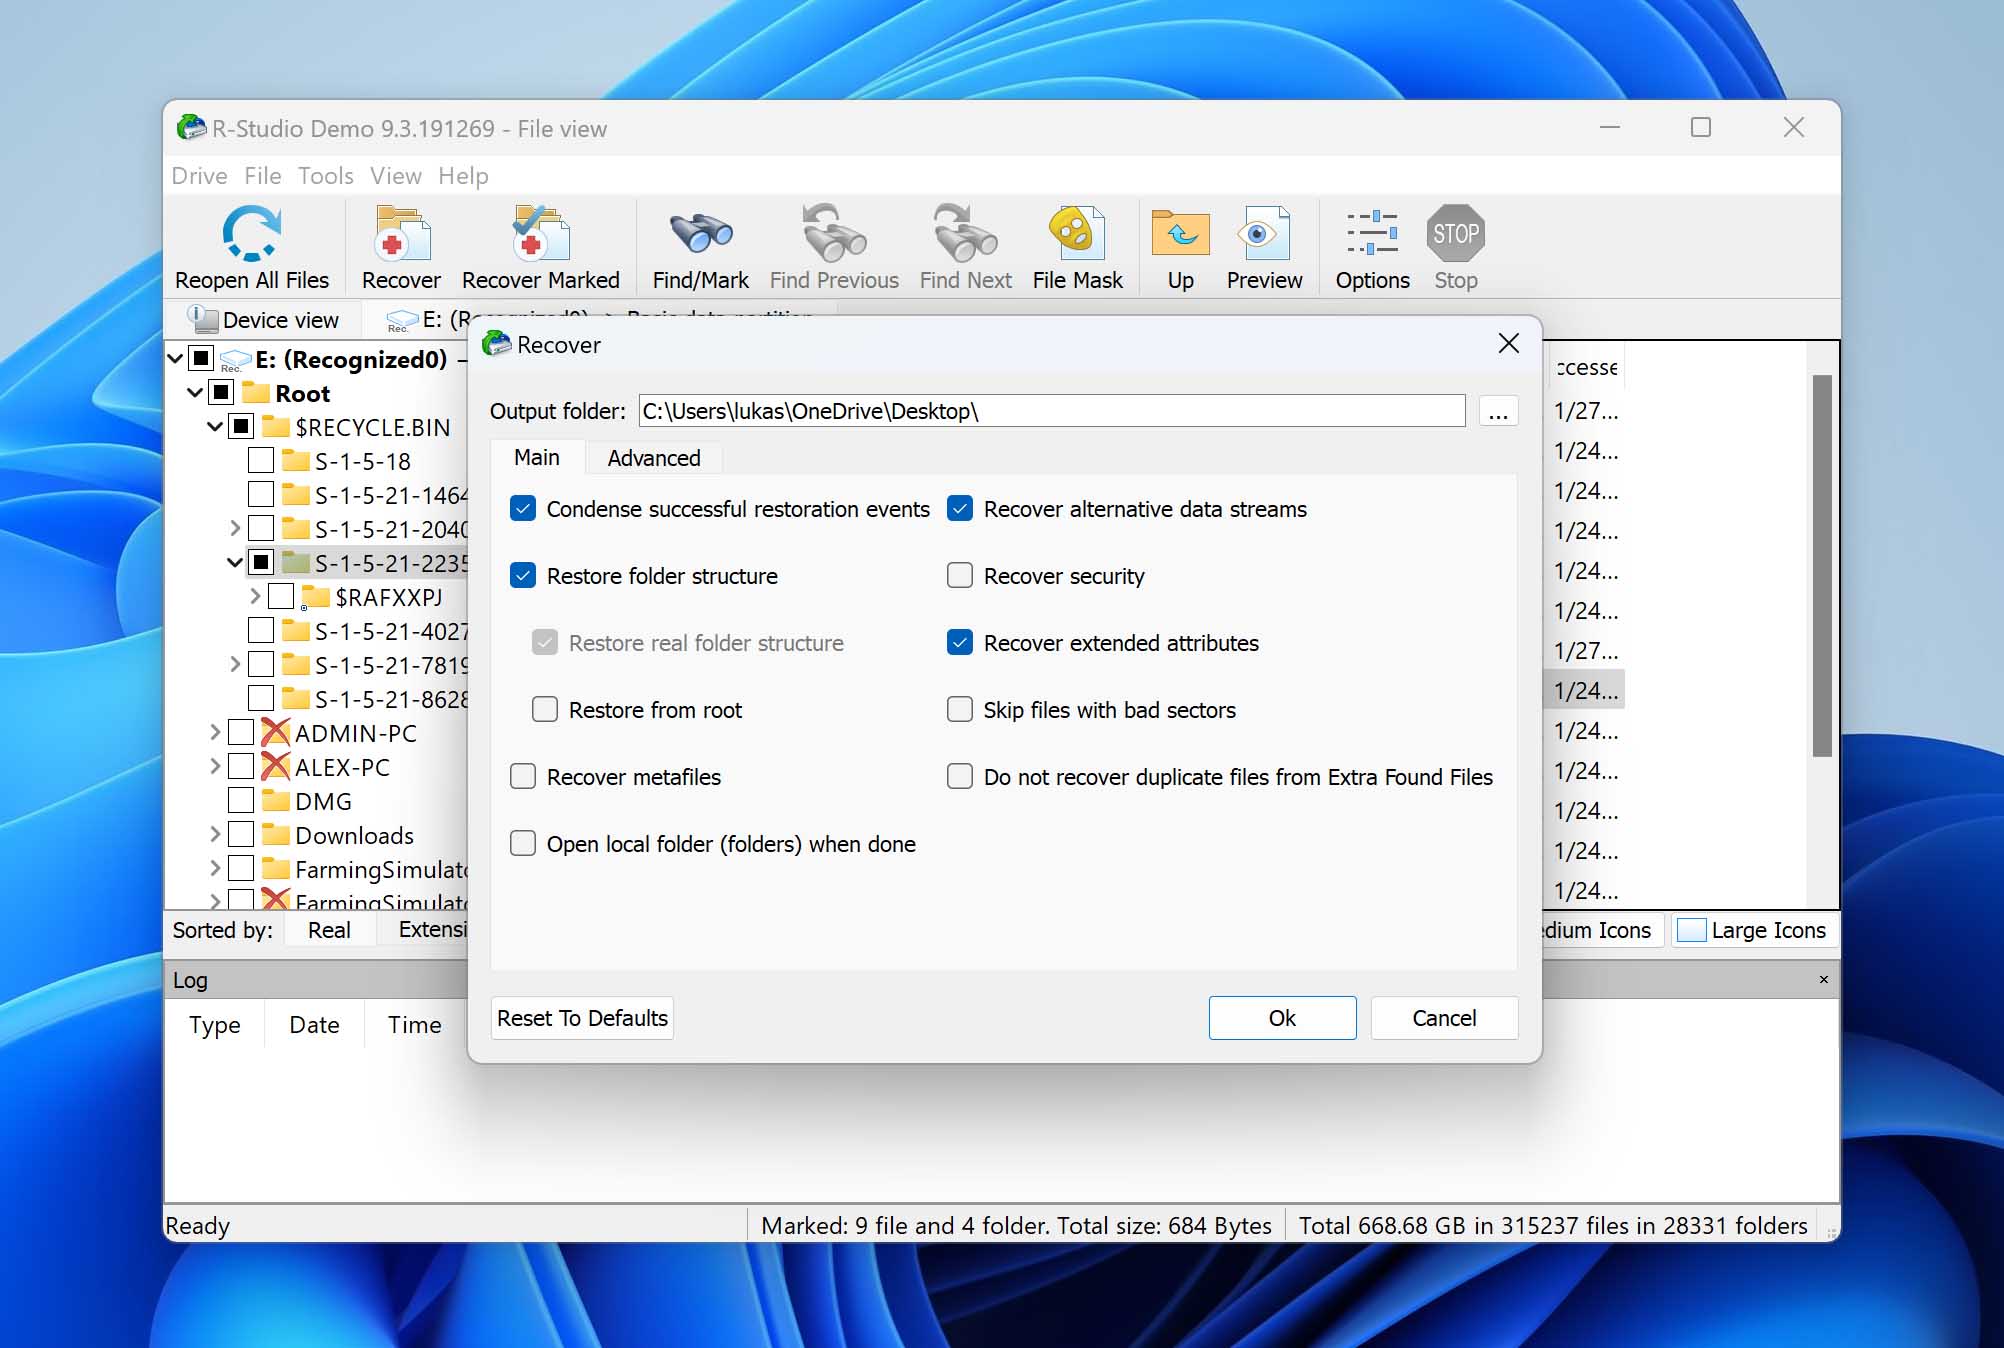This screenshot has width=2004, height=1348.
Task: Enable Recover metafiles checkbox
Action: 525,776
